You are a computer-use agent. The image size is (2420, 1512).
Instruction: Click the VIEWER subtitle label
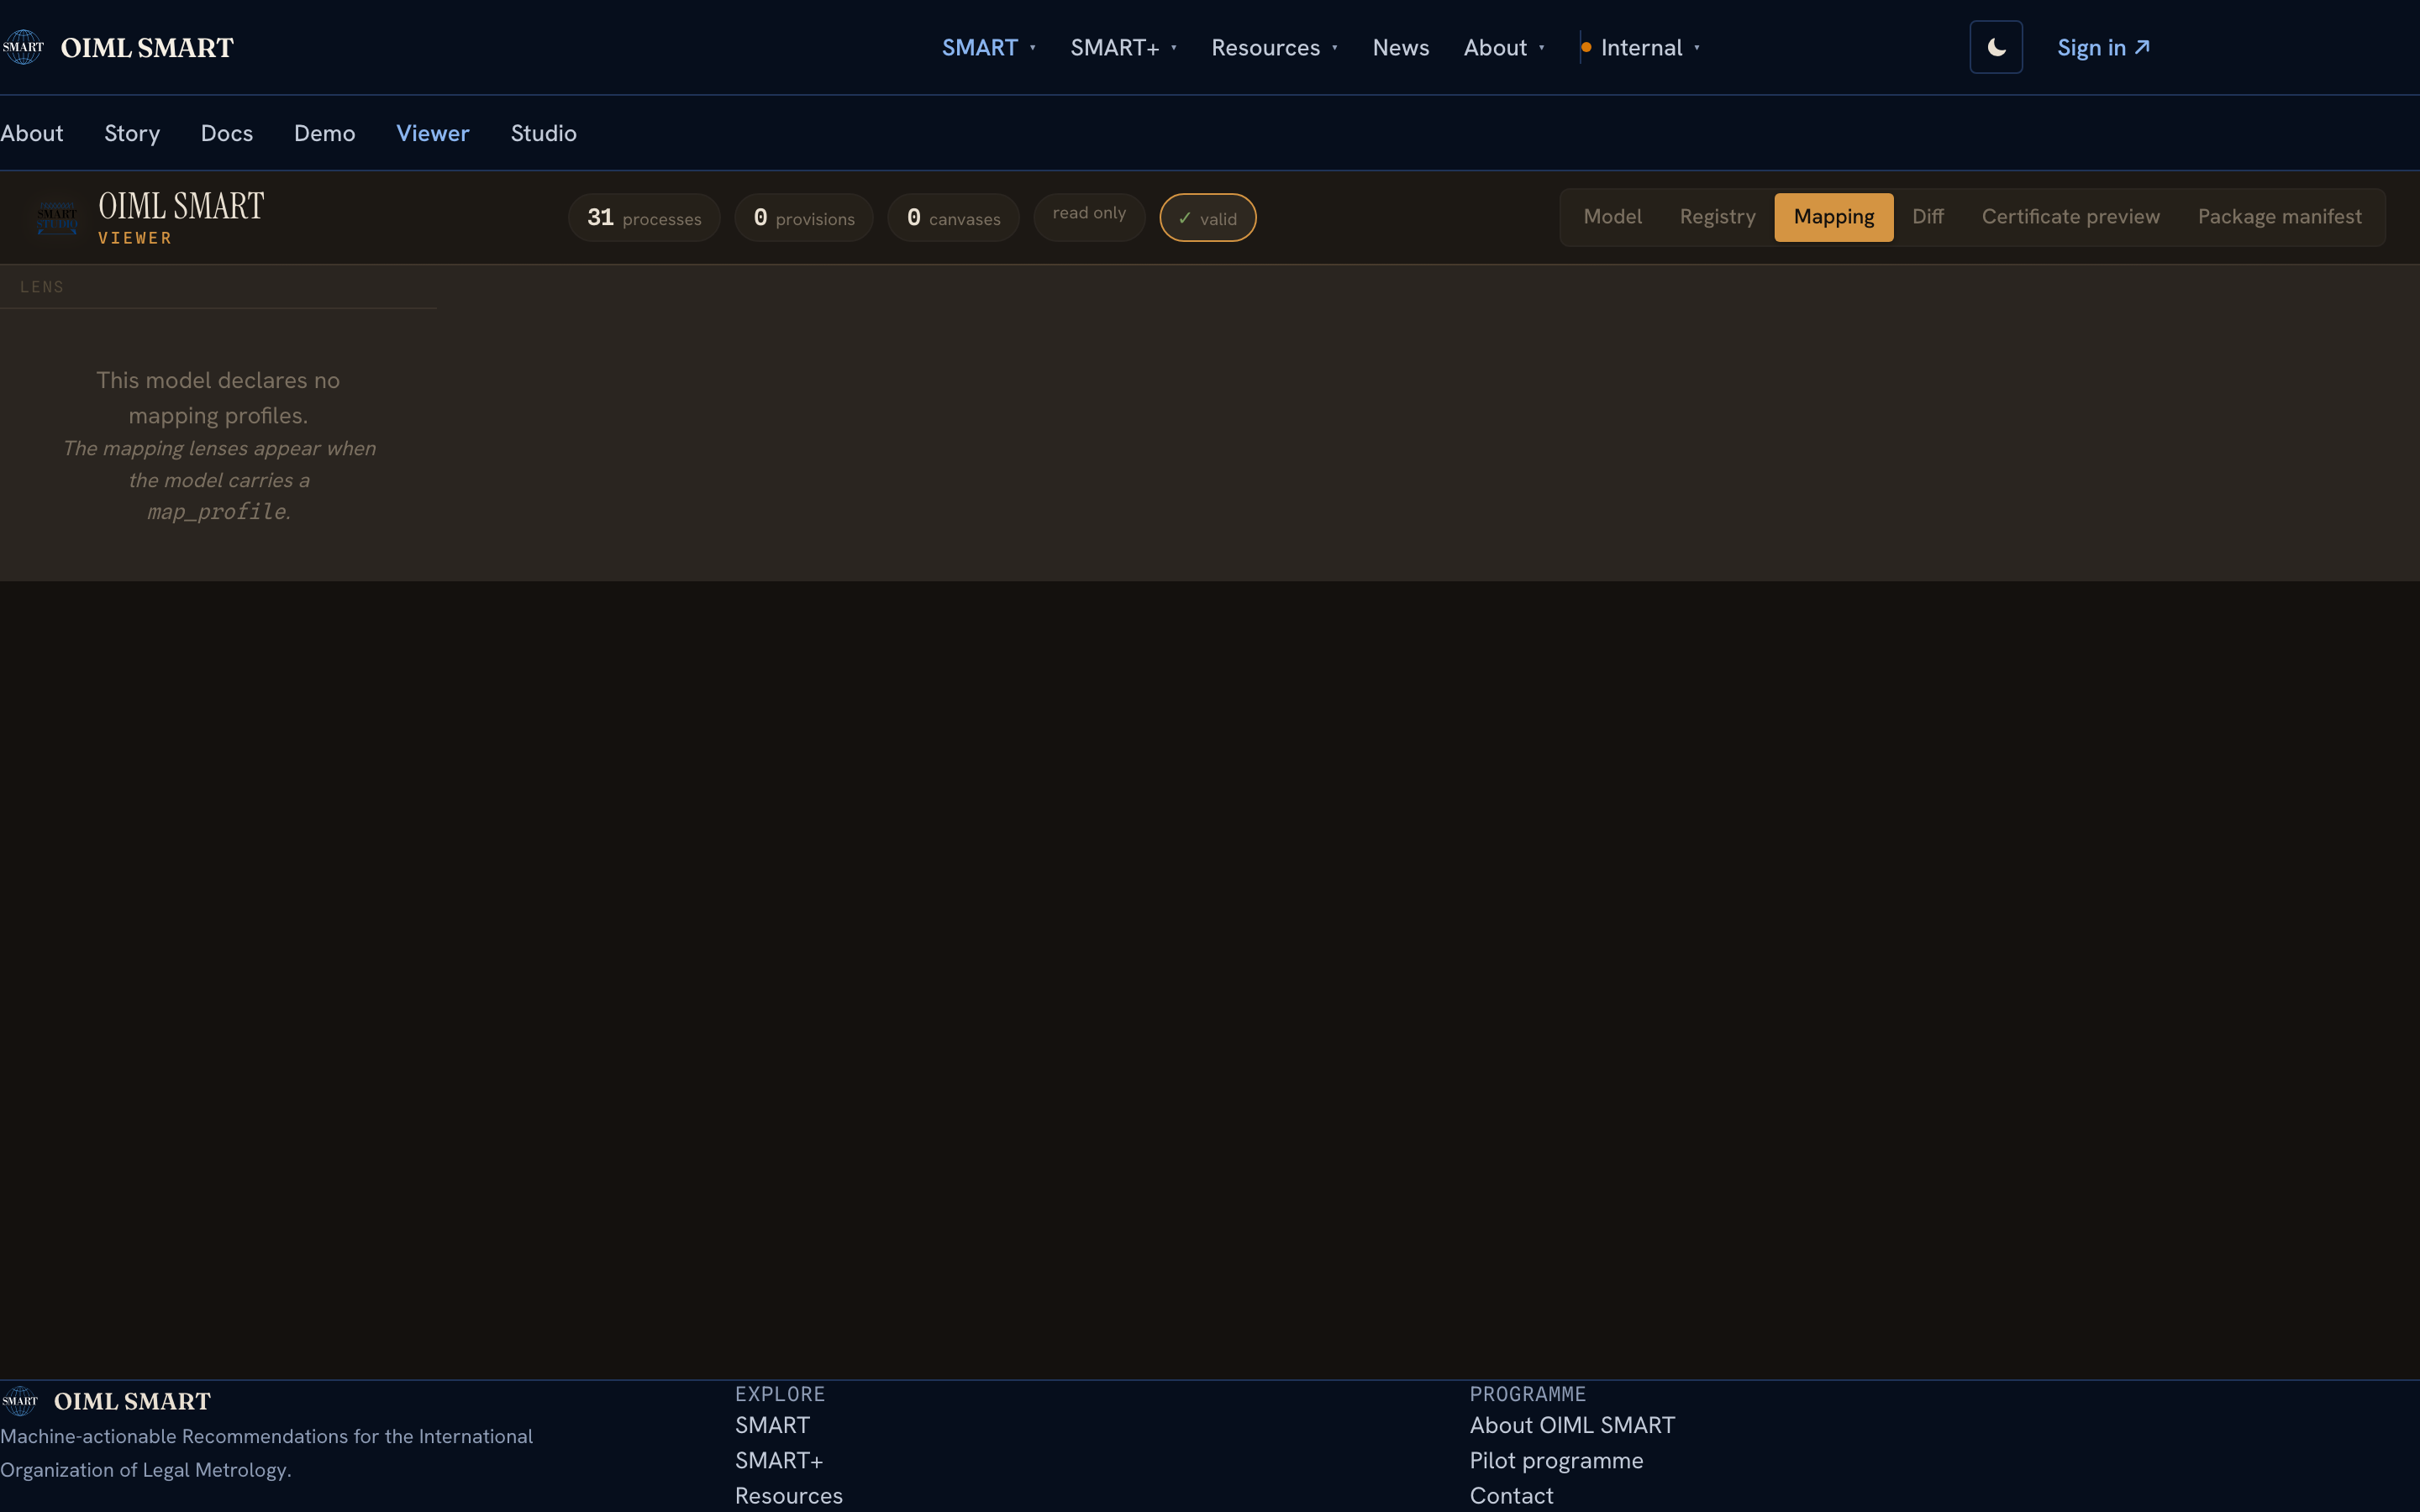[135, 238]
